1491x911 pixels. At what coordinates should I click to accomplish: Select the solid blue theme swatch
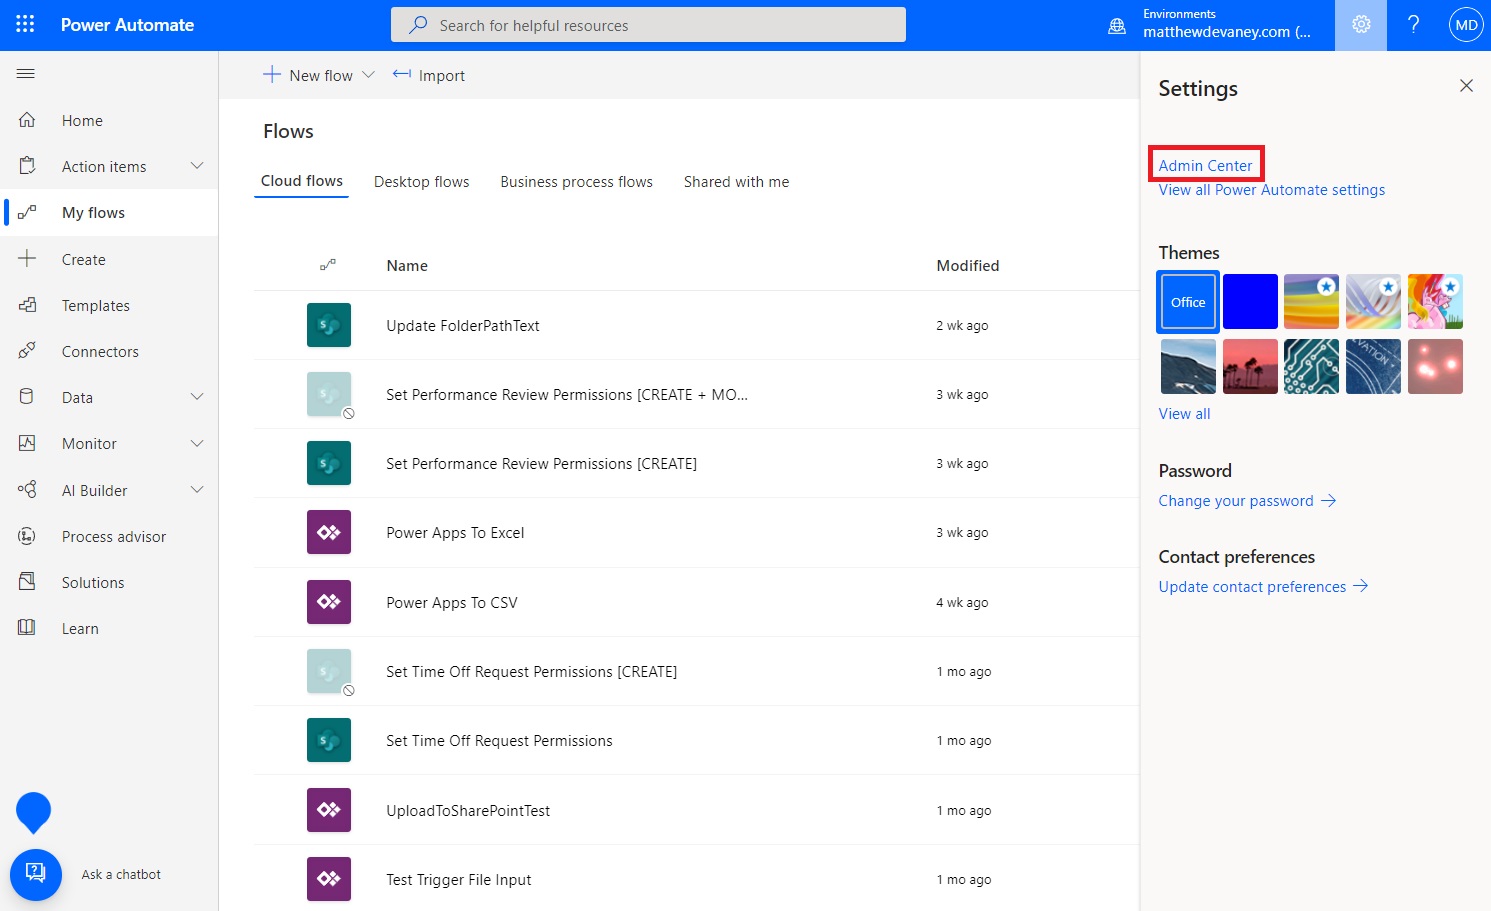tap(1250, 301)
